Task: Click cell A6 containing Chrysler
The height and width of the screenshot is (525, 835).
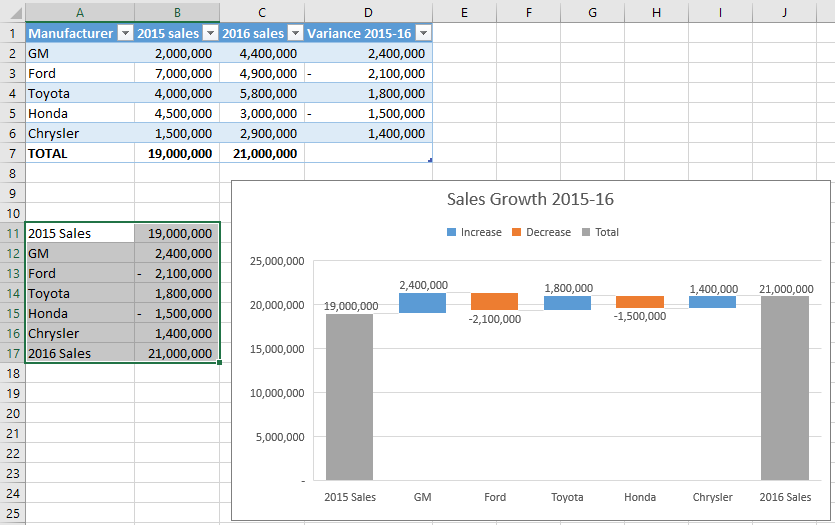Action: pyautogui.click(x=80, y=133)
